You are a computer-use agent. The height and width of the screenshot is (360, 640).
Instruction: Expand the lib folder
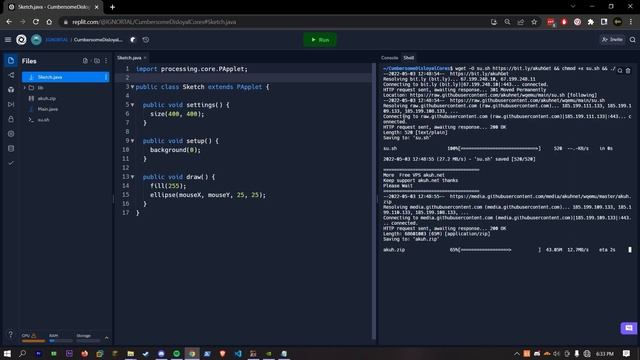point(25,88)
